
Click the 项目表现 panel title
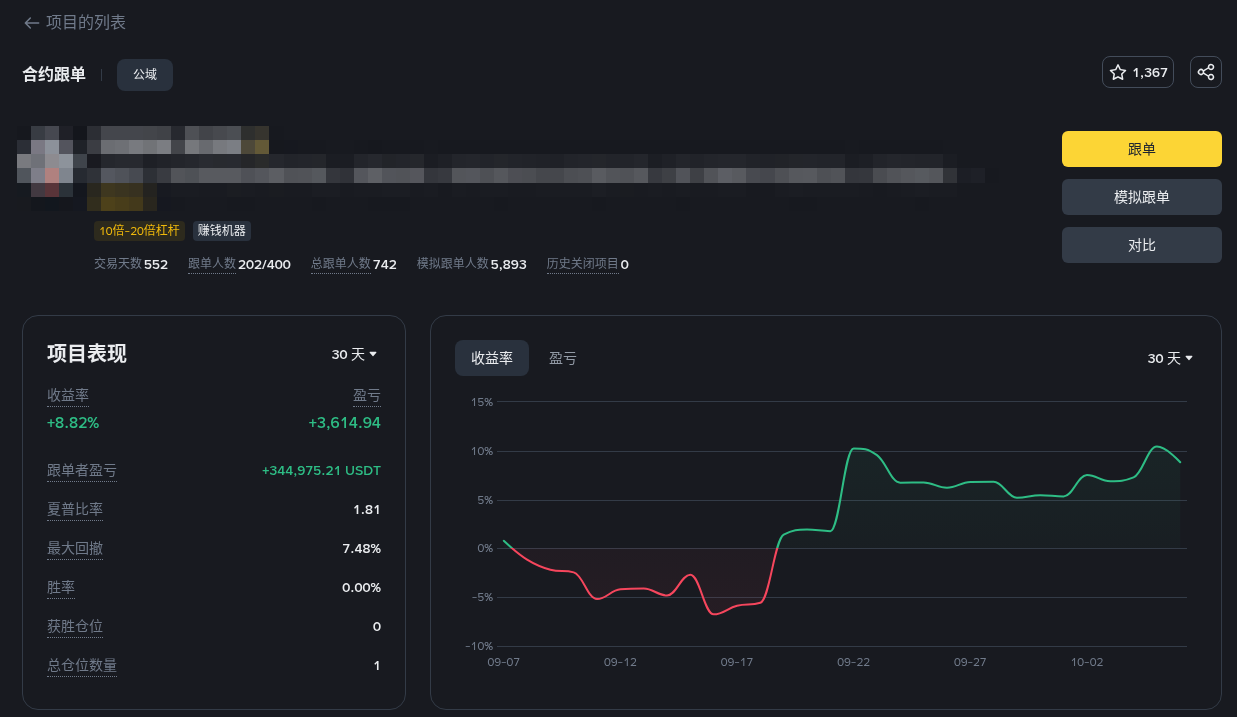[x=87, y=354]
